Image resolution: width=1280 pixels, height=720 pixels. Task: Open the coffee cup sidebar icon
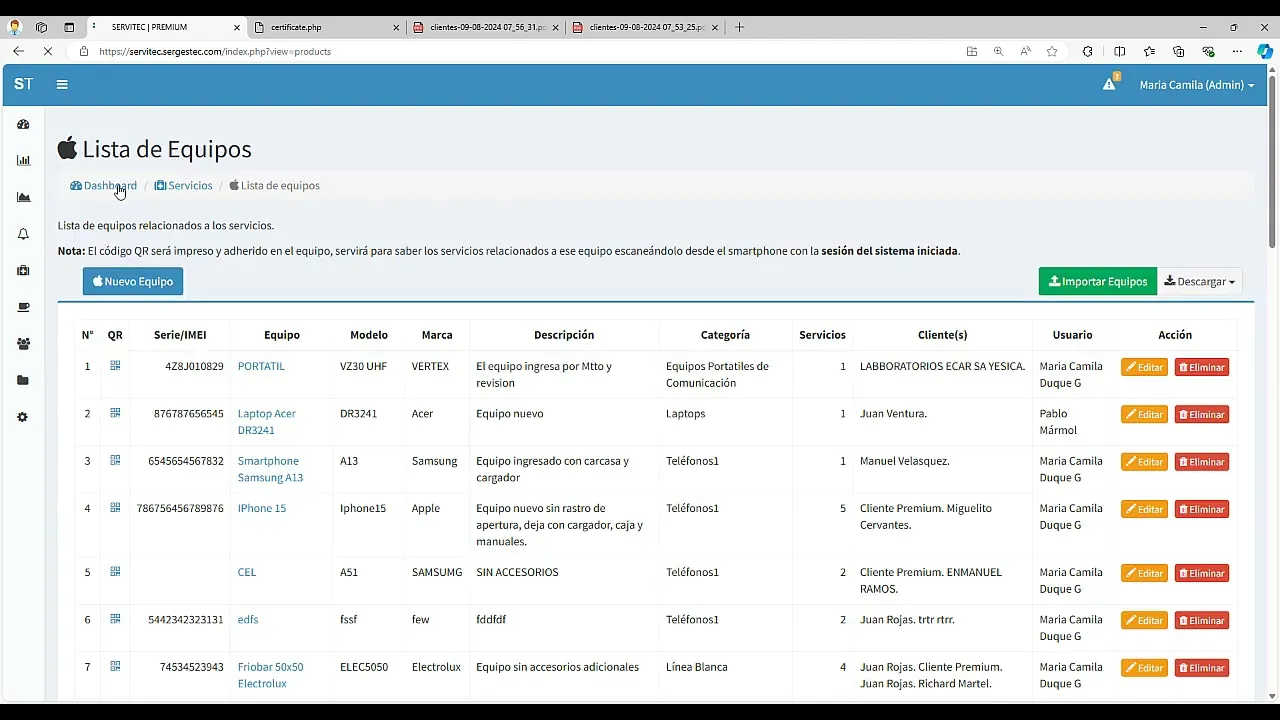pyautogui.click(x=23, y=307)
